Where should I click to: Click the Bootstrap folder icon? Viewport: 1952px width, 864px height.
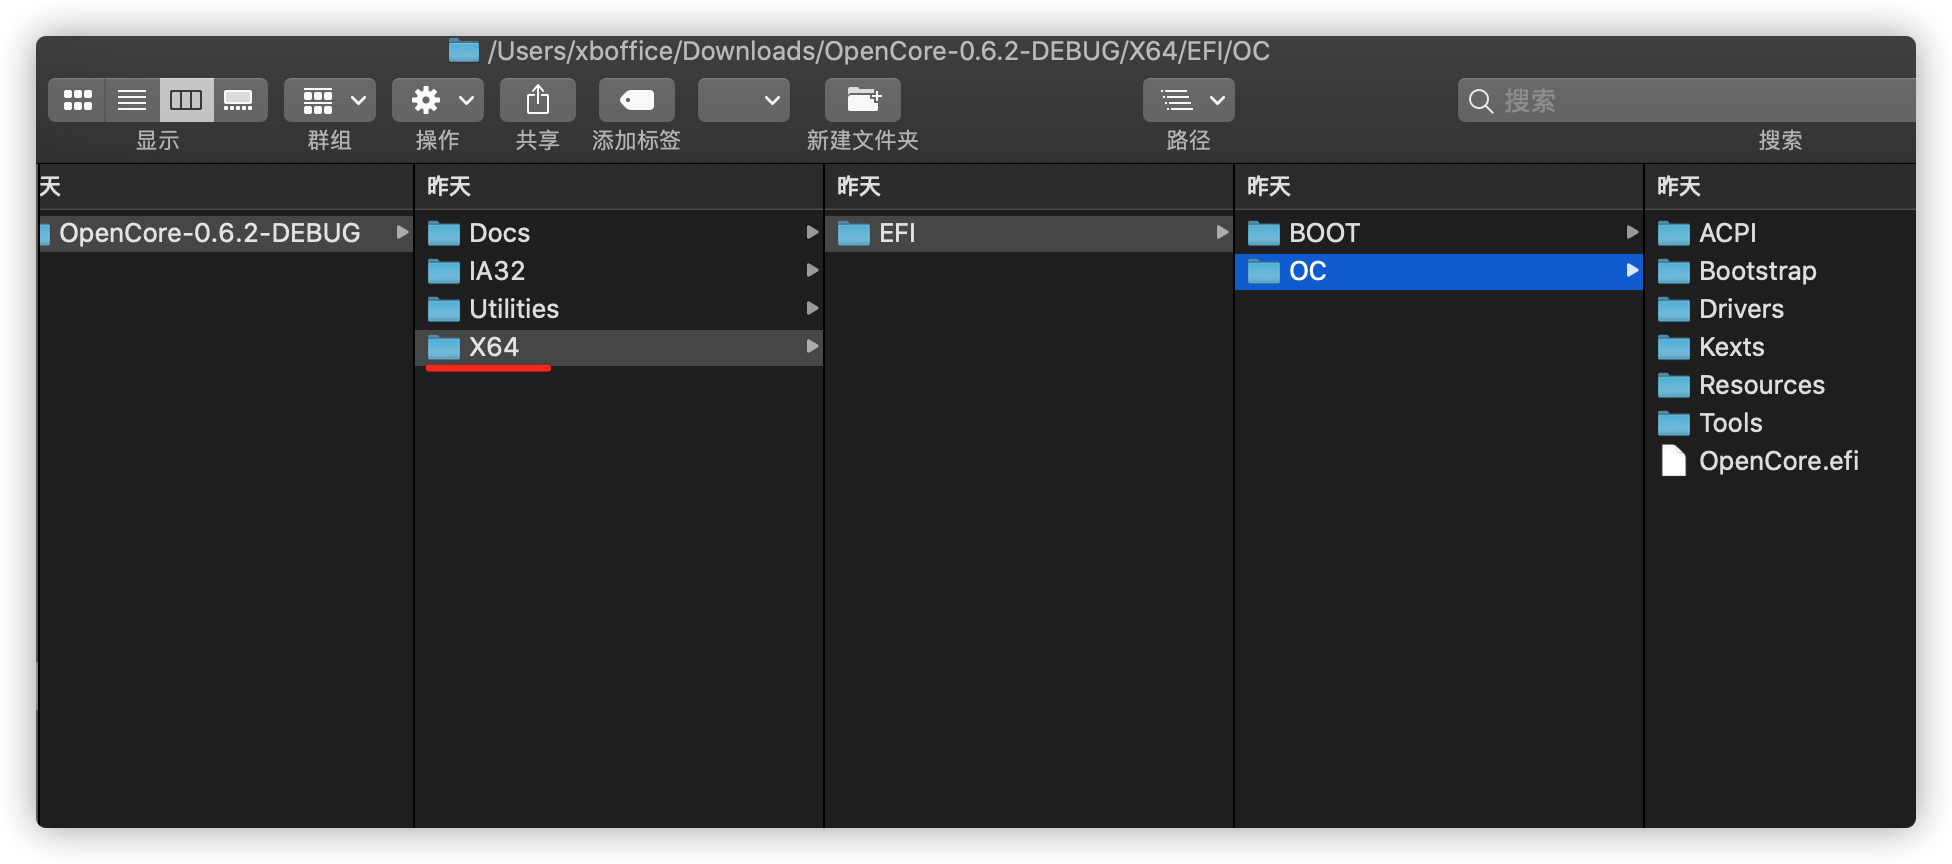(x=1674, y=272)
